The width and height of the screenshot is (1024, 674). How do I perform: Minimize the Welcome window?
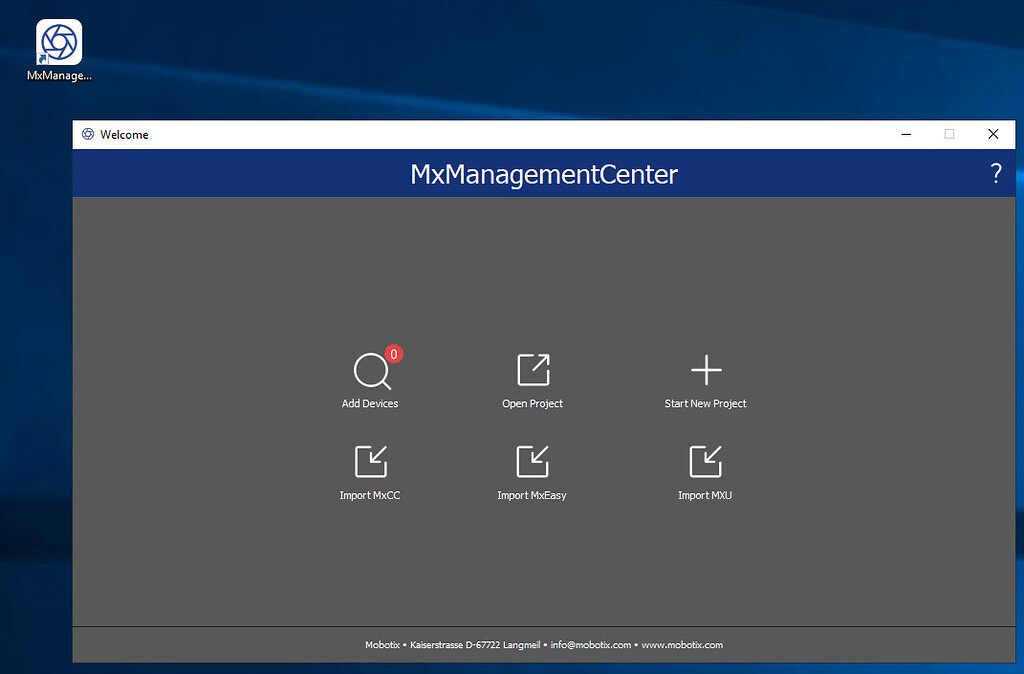point(906,134)
